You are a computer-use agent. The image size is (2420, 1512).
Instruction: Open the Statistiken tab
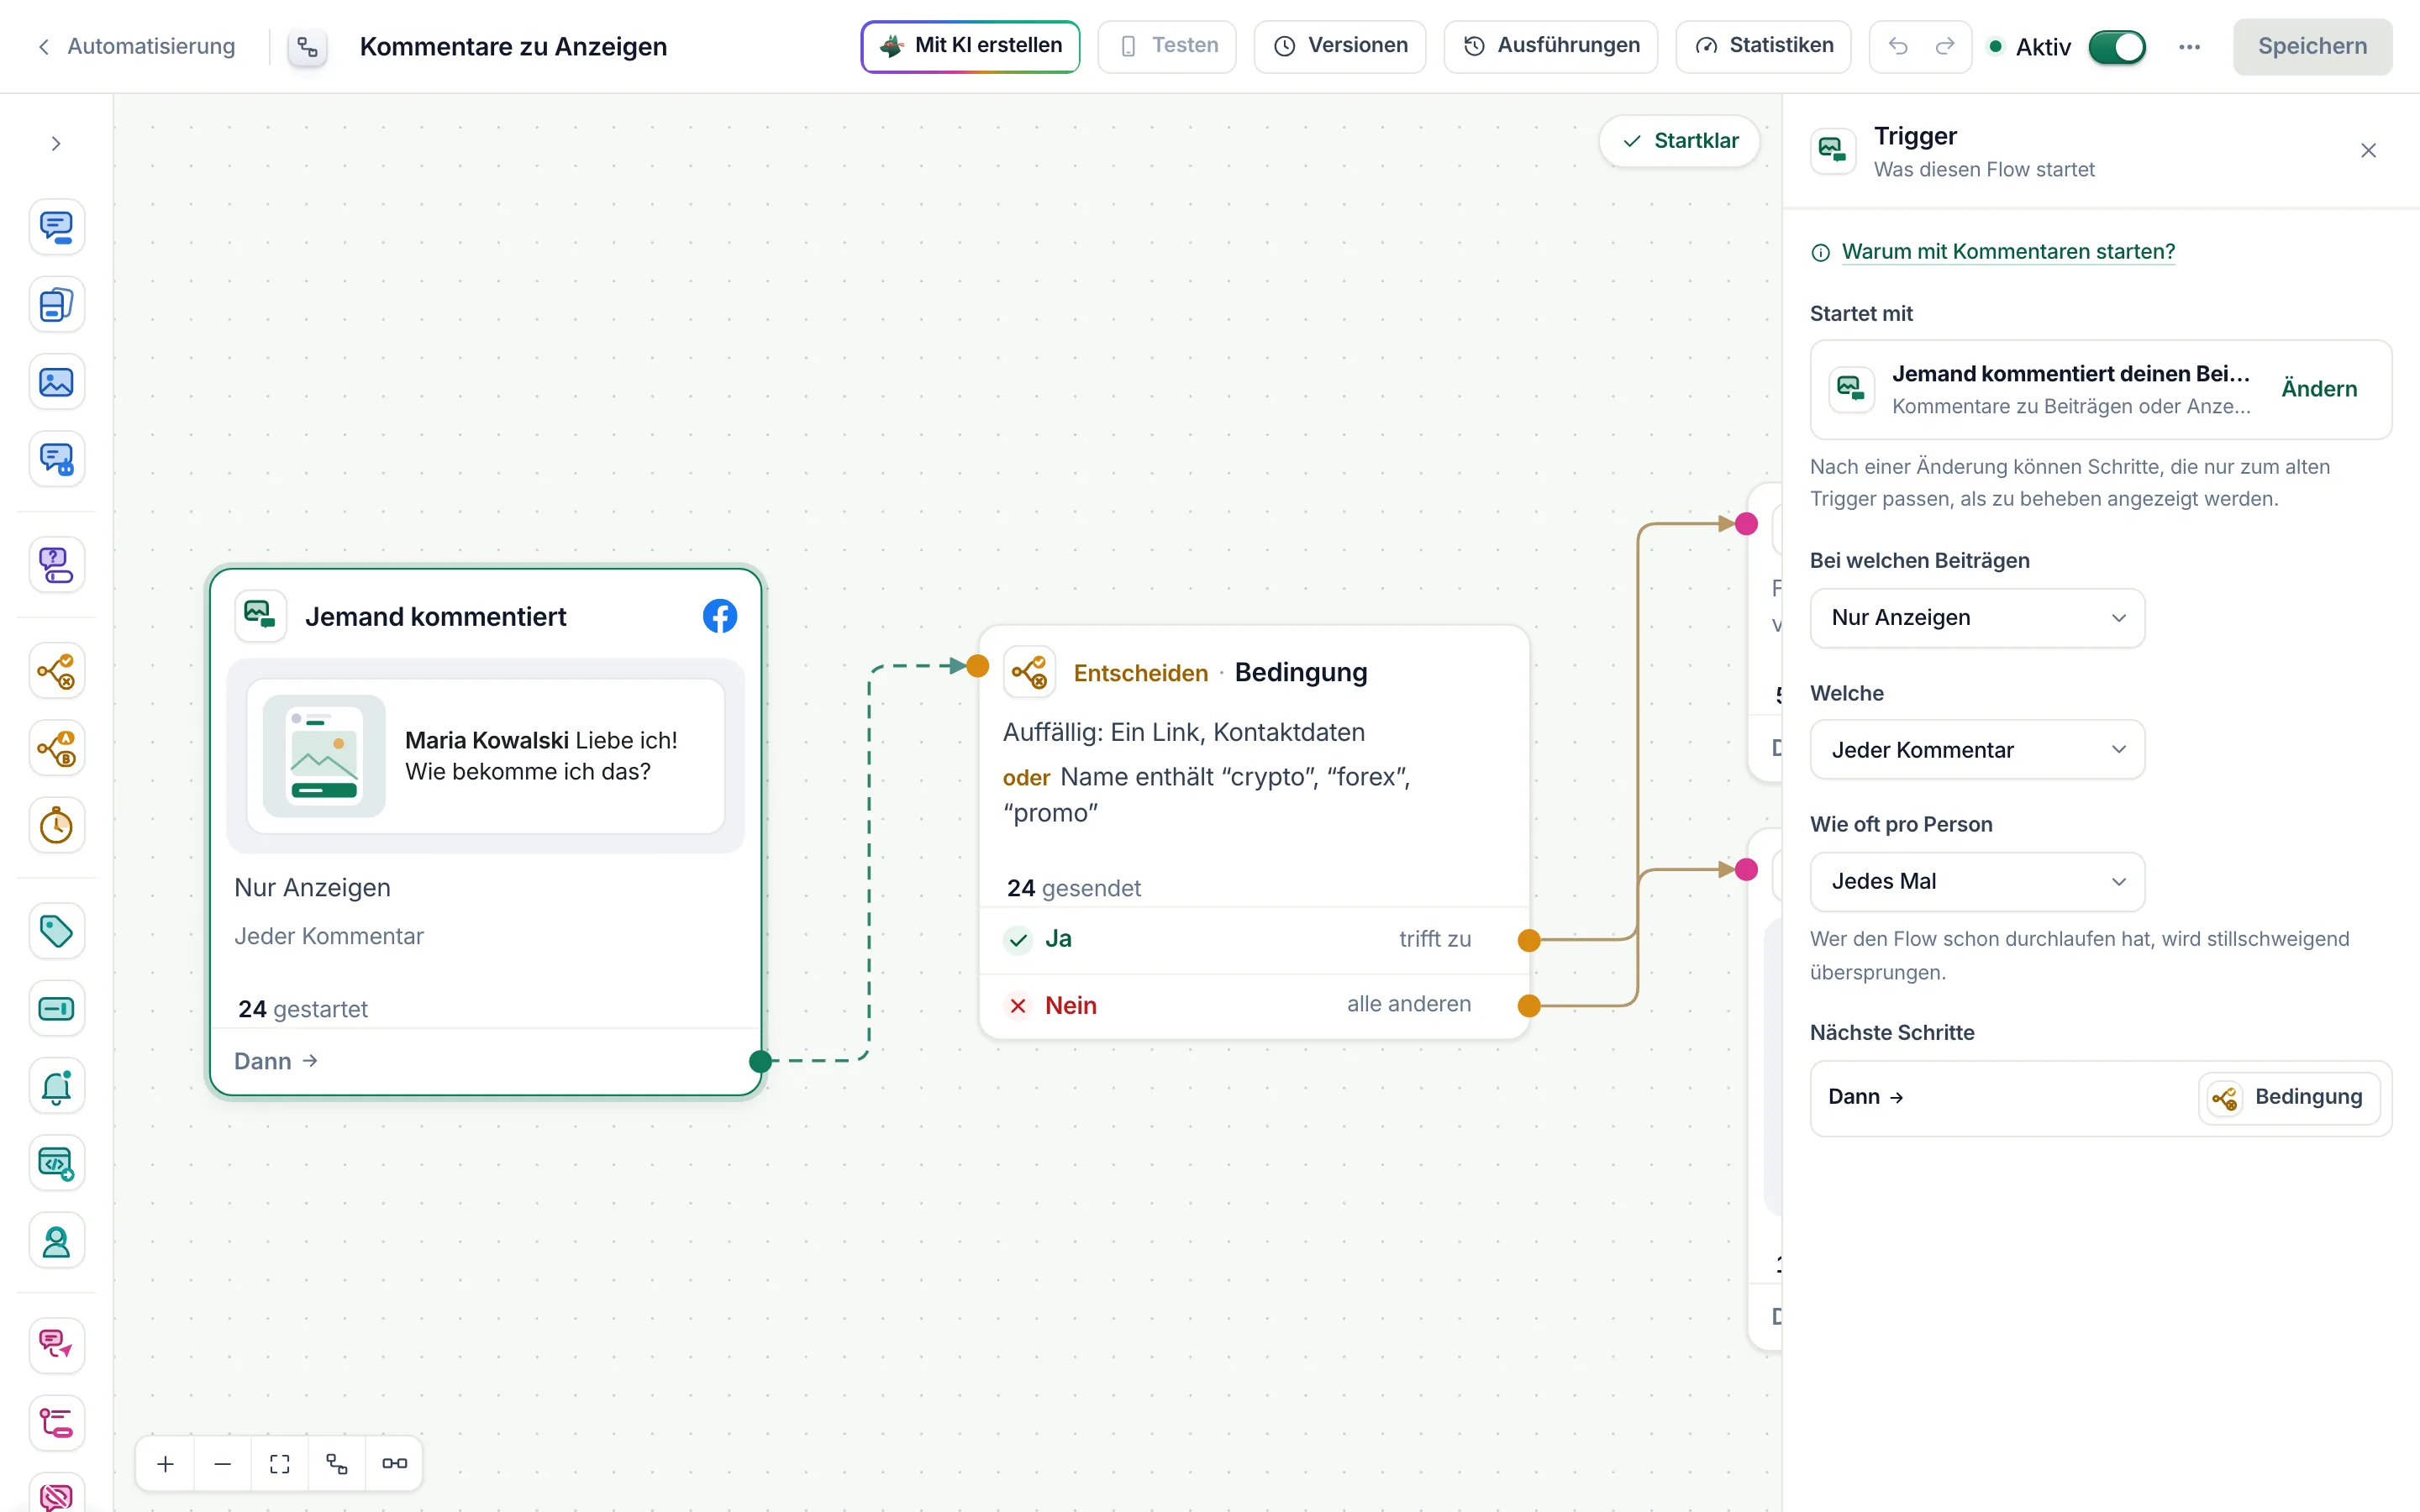(x=1763, y=46)
